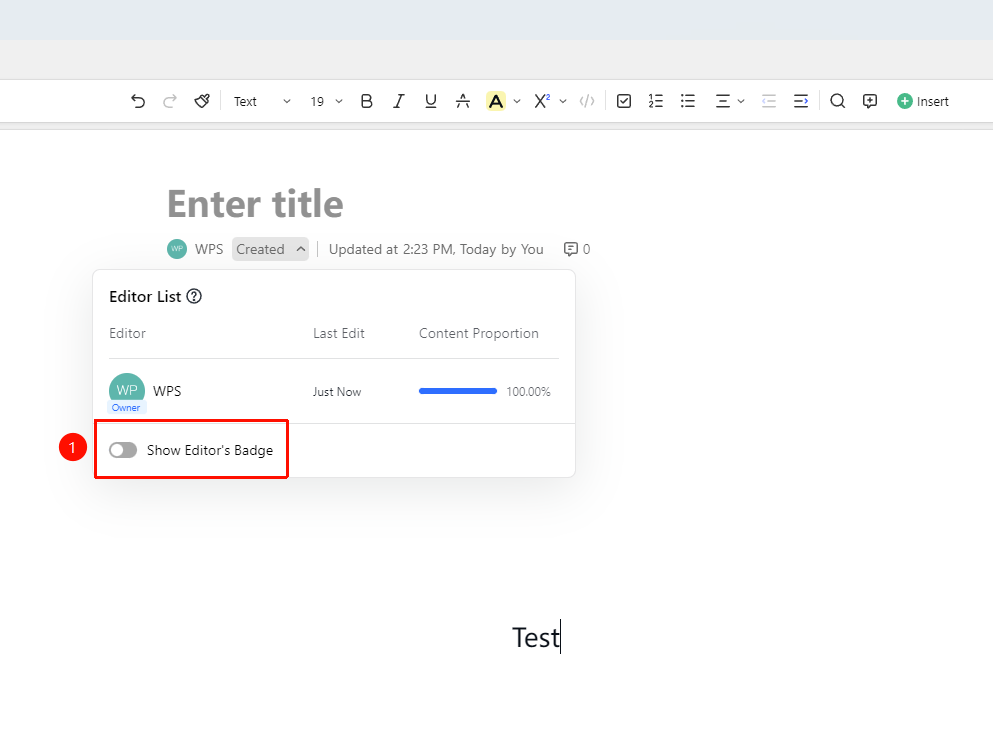Select the Format Painter brush icon
Screen dimensions: 993x738
coord(202,101)
